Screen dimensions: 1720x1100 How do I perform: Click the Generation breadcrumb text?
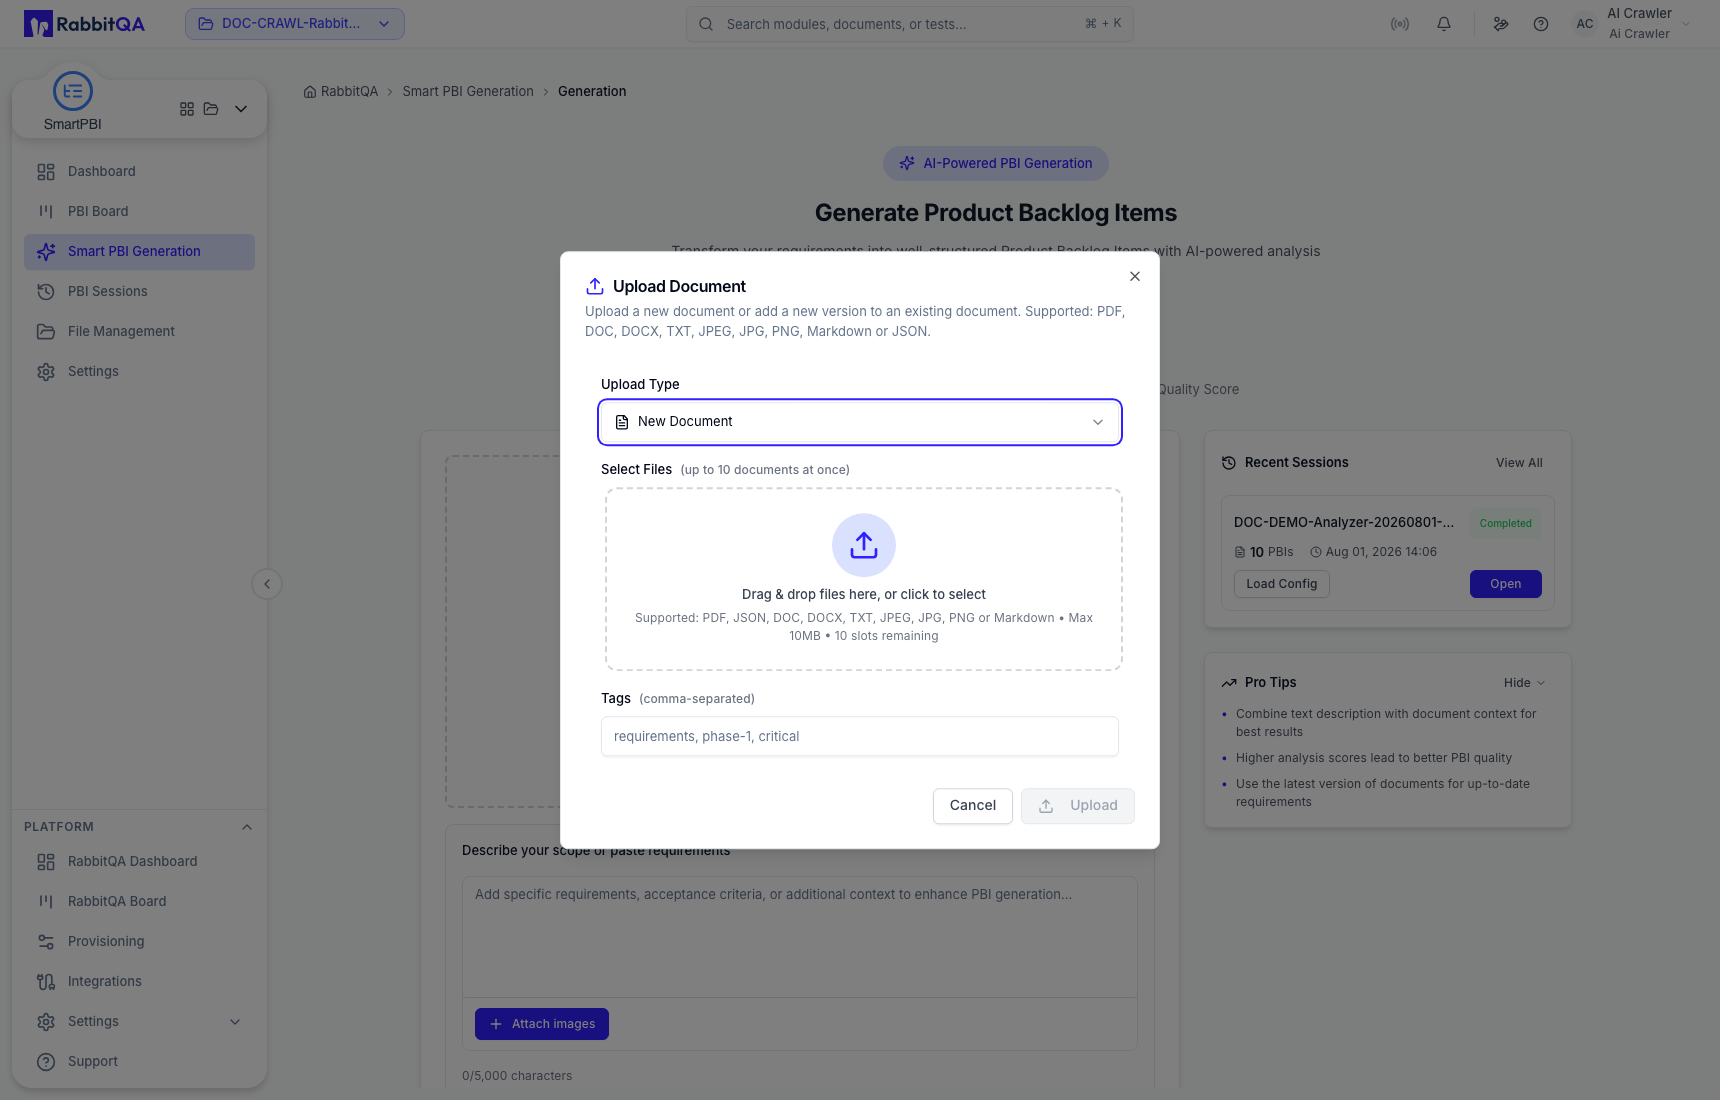tap(592, 91)
